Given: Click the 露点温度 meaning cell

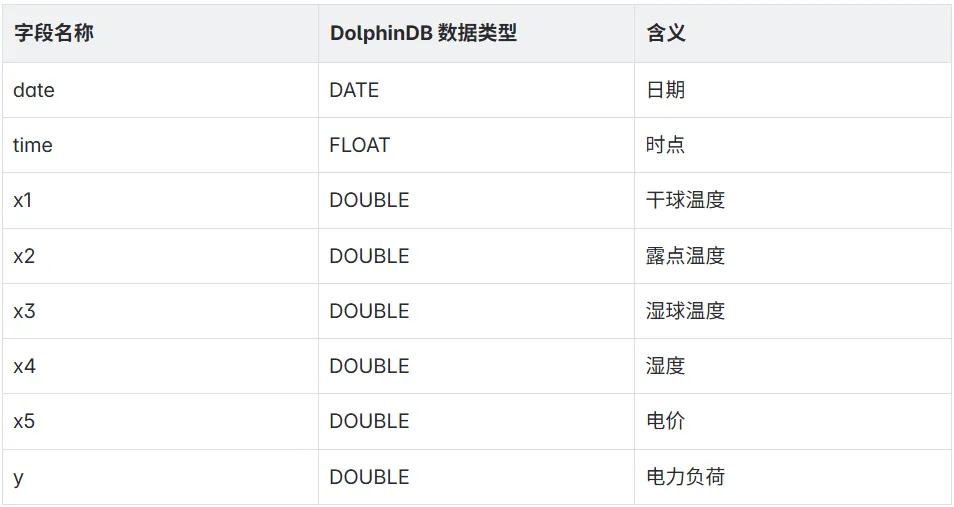Looking at the screenshot, I should tap(793, 256).
